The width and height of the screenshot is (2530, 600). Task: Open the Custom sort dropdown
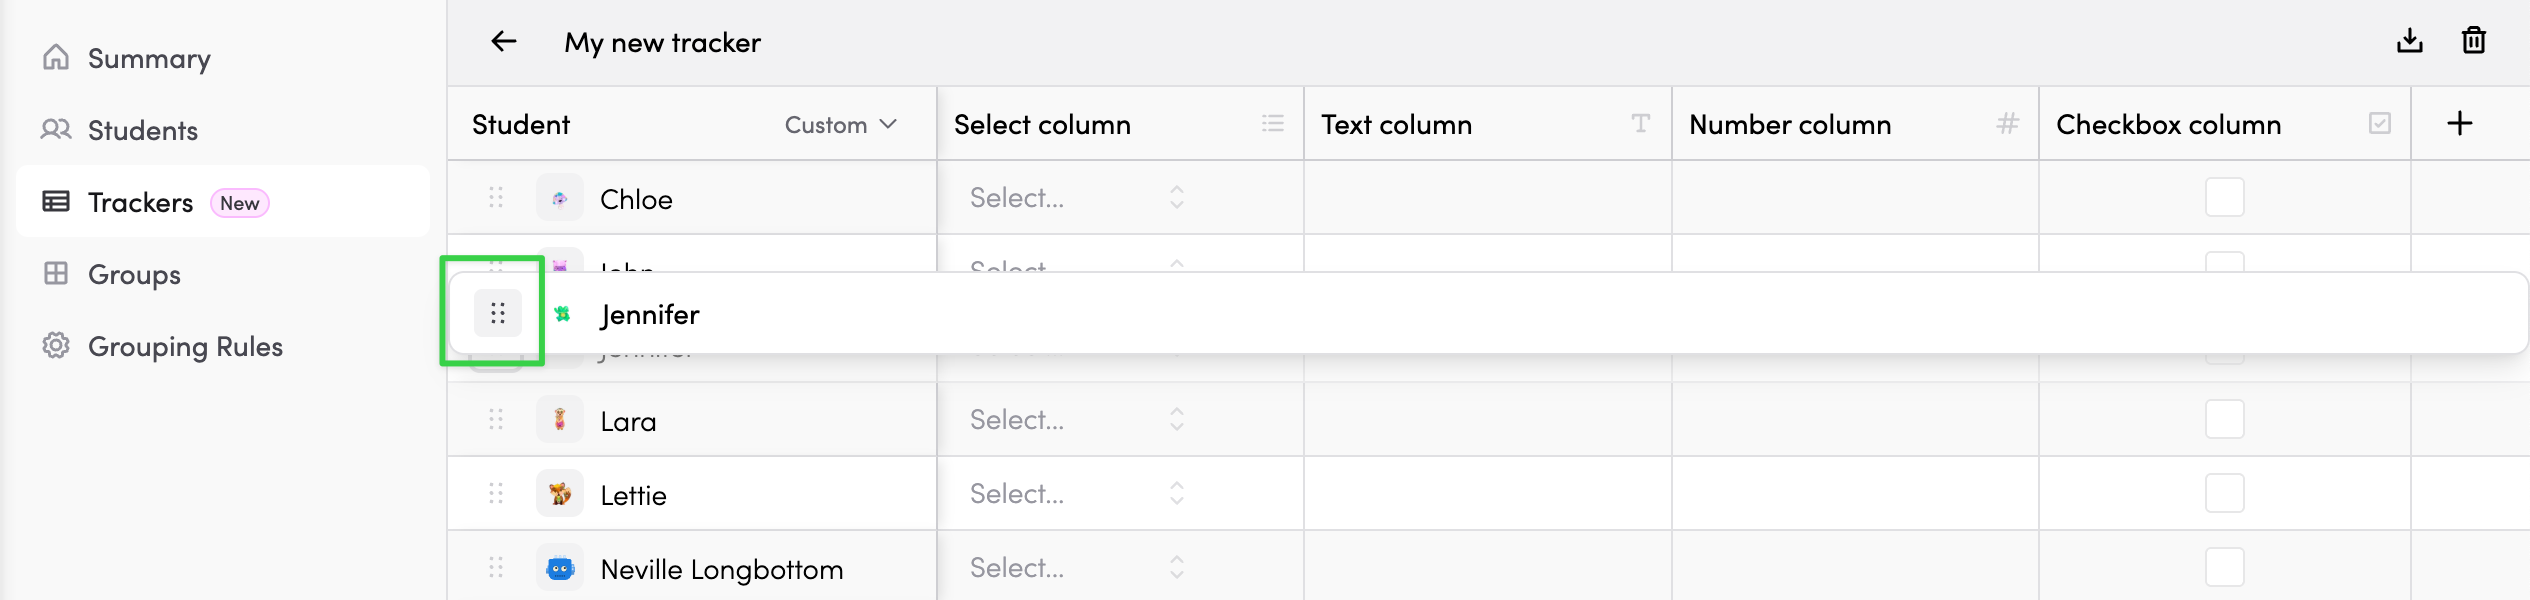tap(840, 125)
